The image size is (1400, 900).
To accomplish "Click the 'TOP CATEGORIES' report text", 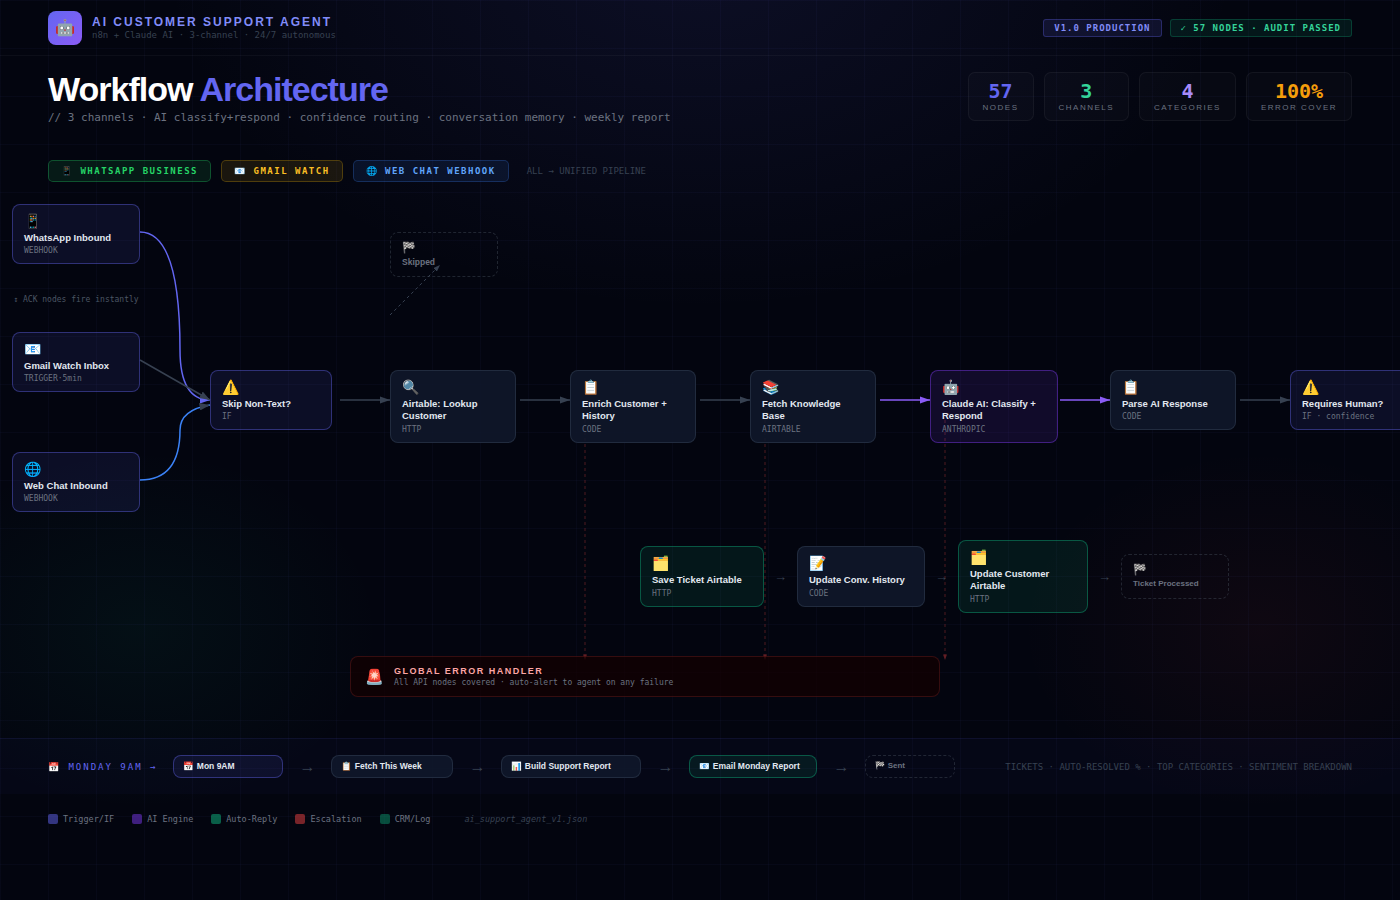I will point(1195,767).
